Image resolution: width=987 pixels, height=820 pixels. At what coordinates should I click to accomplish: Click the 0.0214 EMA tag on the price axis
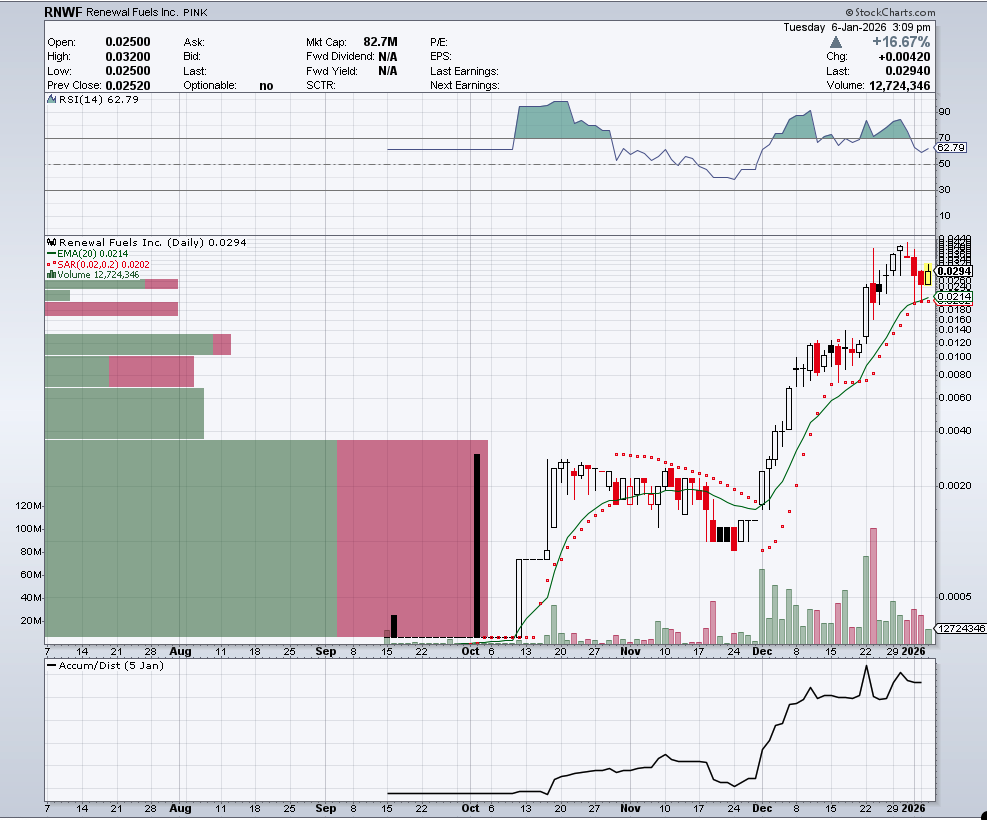(x=954, y=296)
